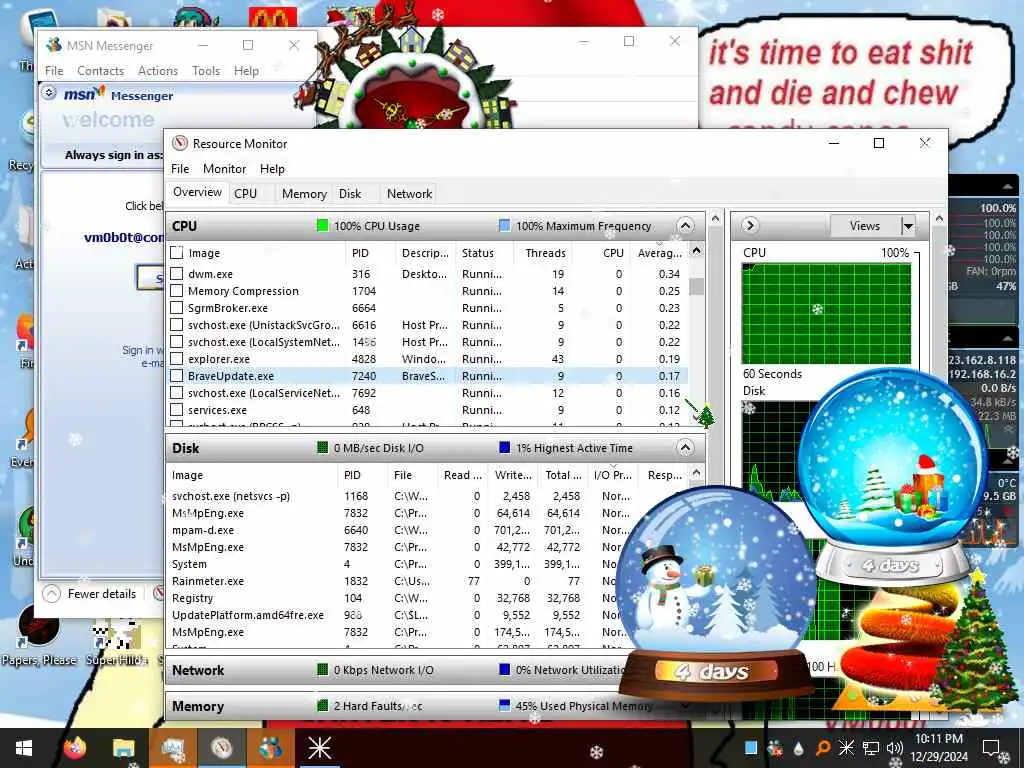Image resolution: width=1024 pixels, height=768 pixels.
Task: Click the snowflake app taskbar icon
Action: 319,748
